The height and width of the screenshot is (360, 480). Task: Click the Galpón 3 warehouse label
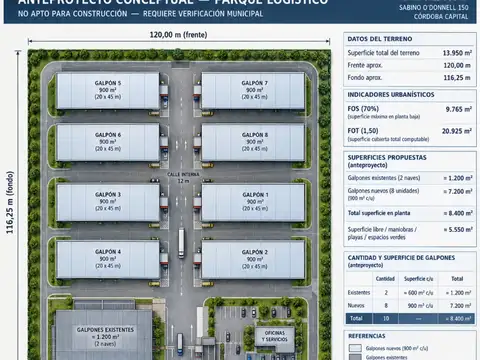click(108, 201)
